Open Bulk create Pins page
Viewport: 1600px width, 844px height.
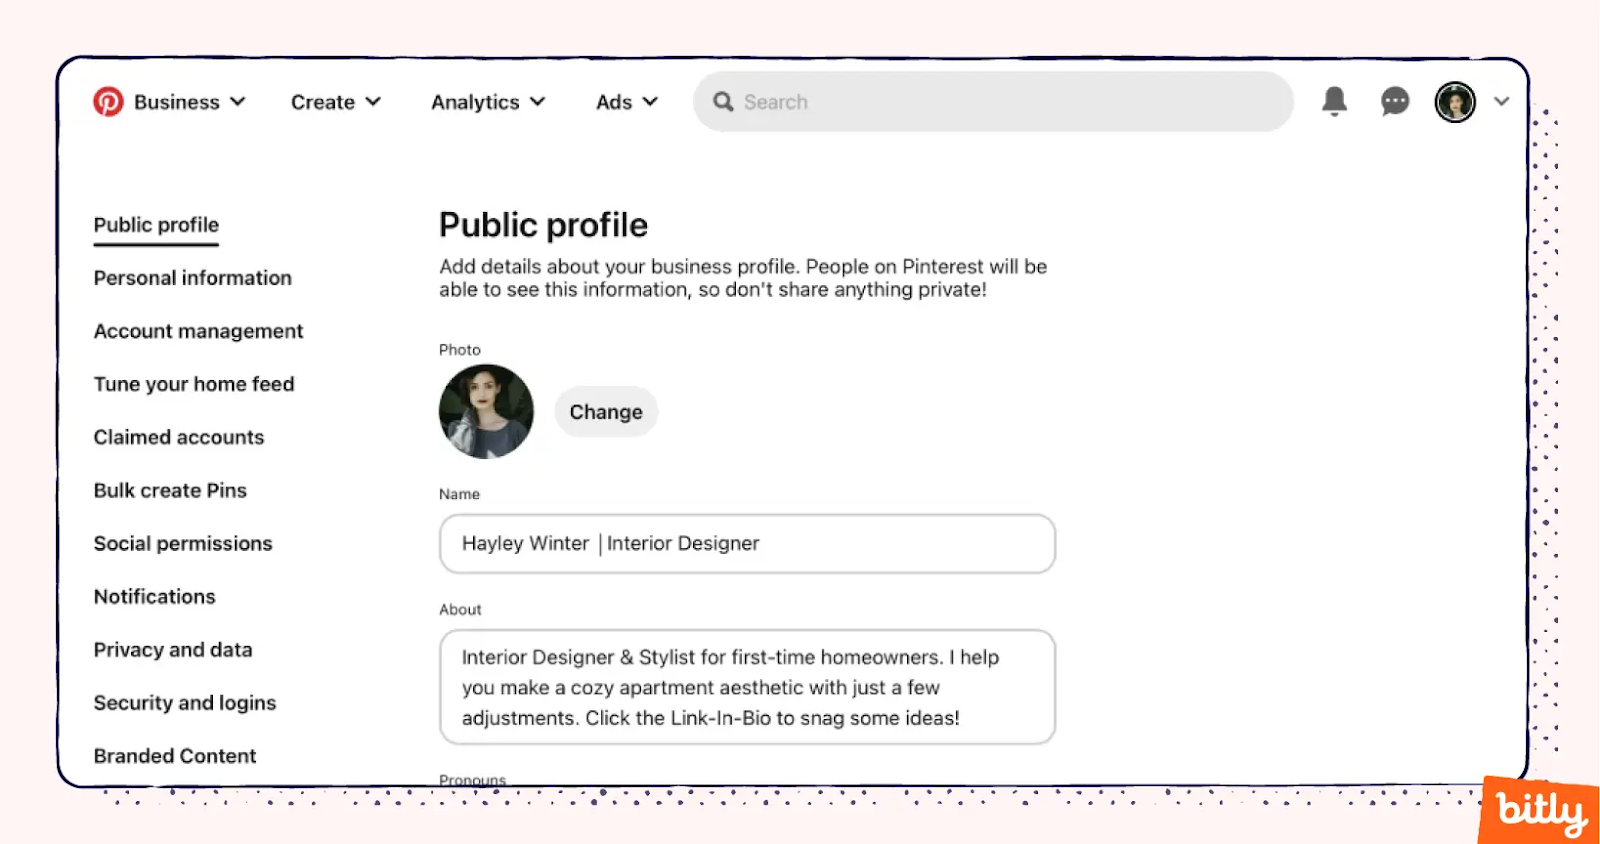pyautogui.click(x=170, y=490)
